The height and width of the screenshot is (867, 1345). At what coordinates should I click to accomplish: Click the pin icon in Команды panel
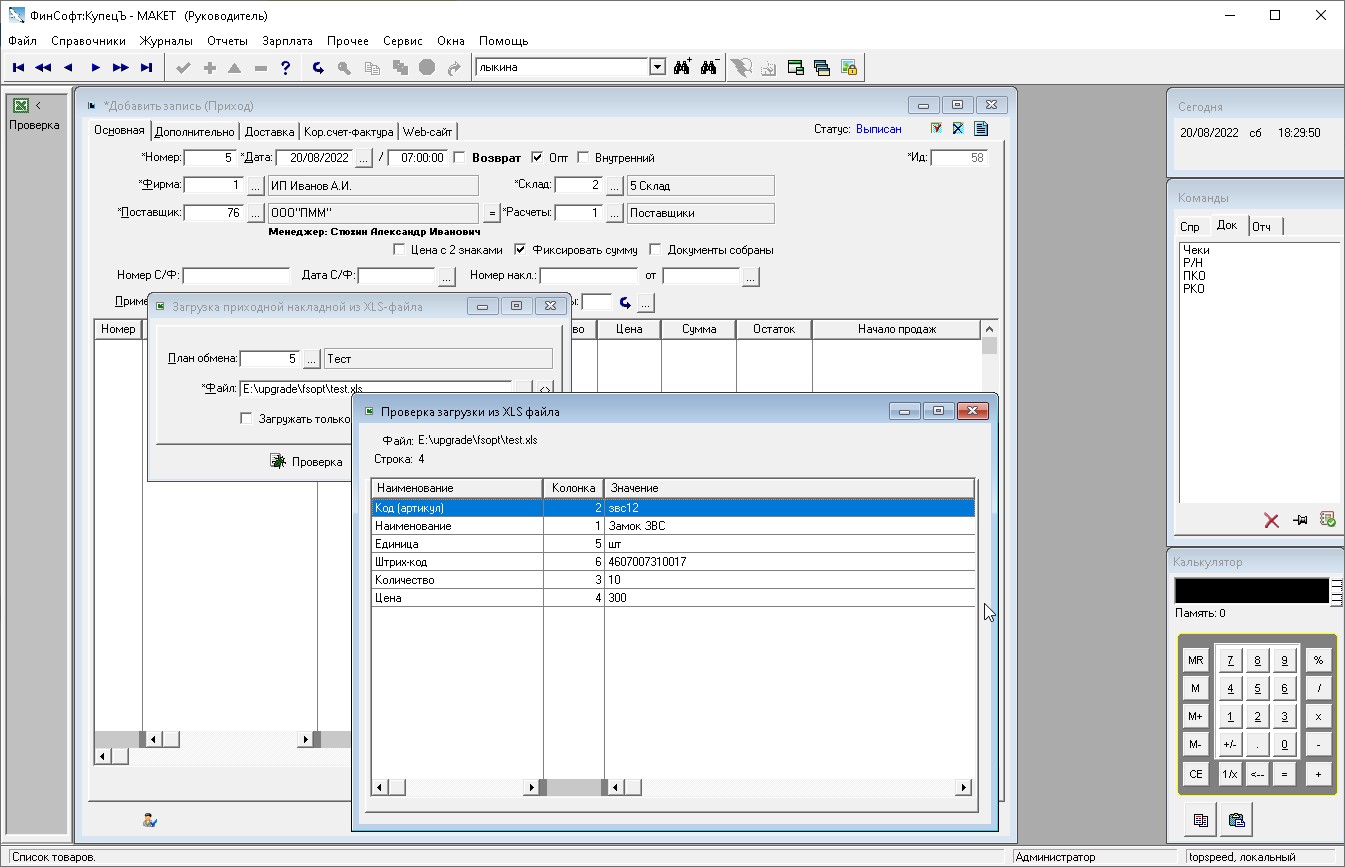click(1299, 520)
